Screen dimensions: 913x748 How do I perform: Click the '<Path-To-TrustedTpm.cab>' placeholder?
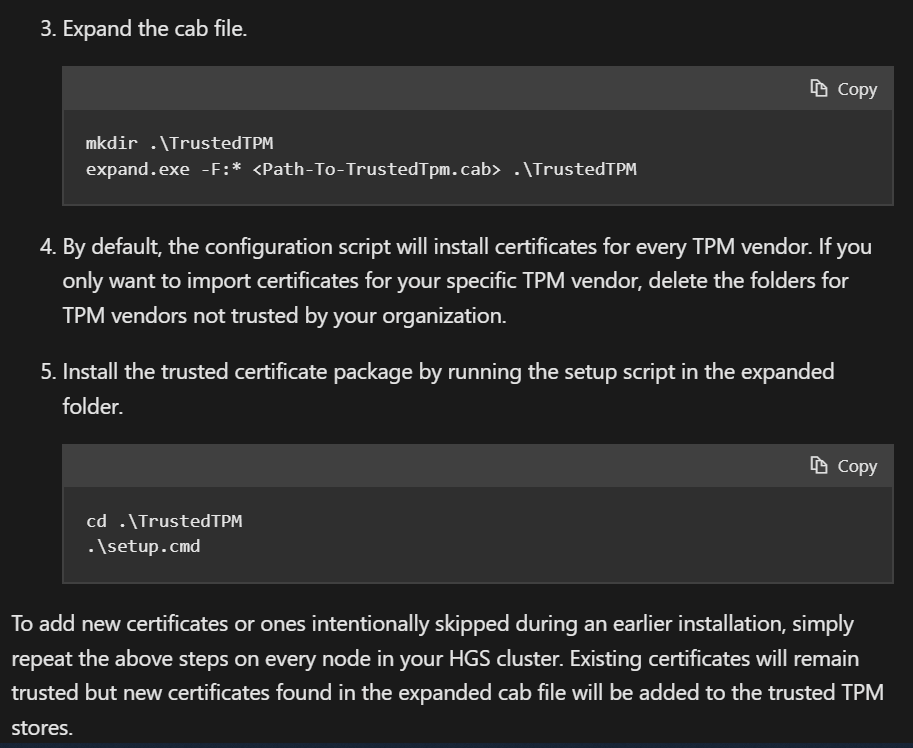[377, 168]
